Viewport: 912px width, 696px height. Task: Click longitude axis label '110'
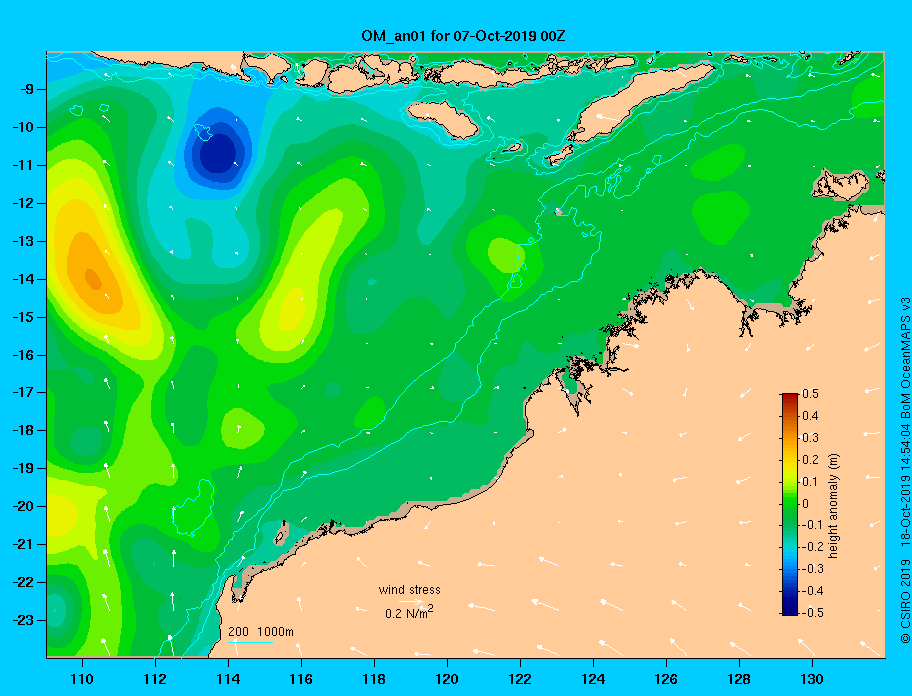point(82,679)
